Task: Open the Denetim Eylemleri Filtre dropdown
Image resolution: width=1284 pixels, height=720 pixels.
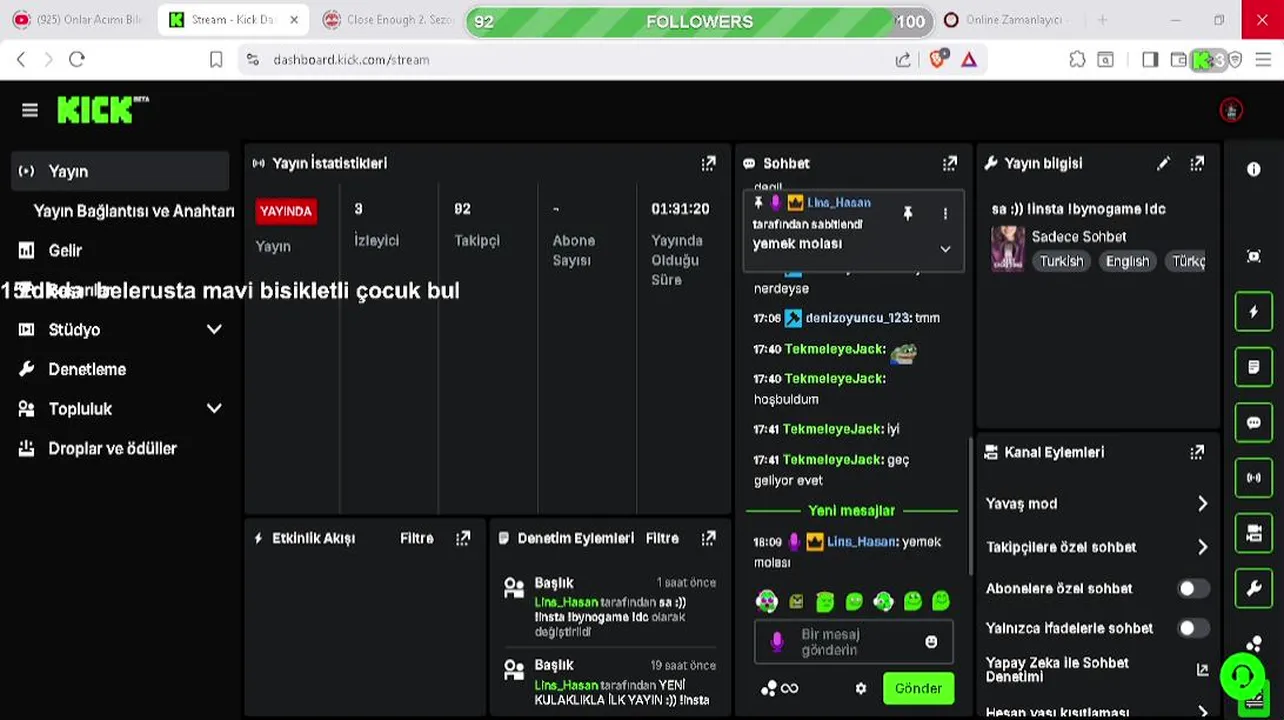Action: pos(662,538)
